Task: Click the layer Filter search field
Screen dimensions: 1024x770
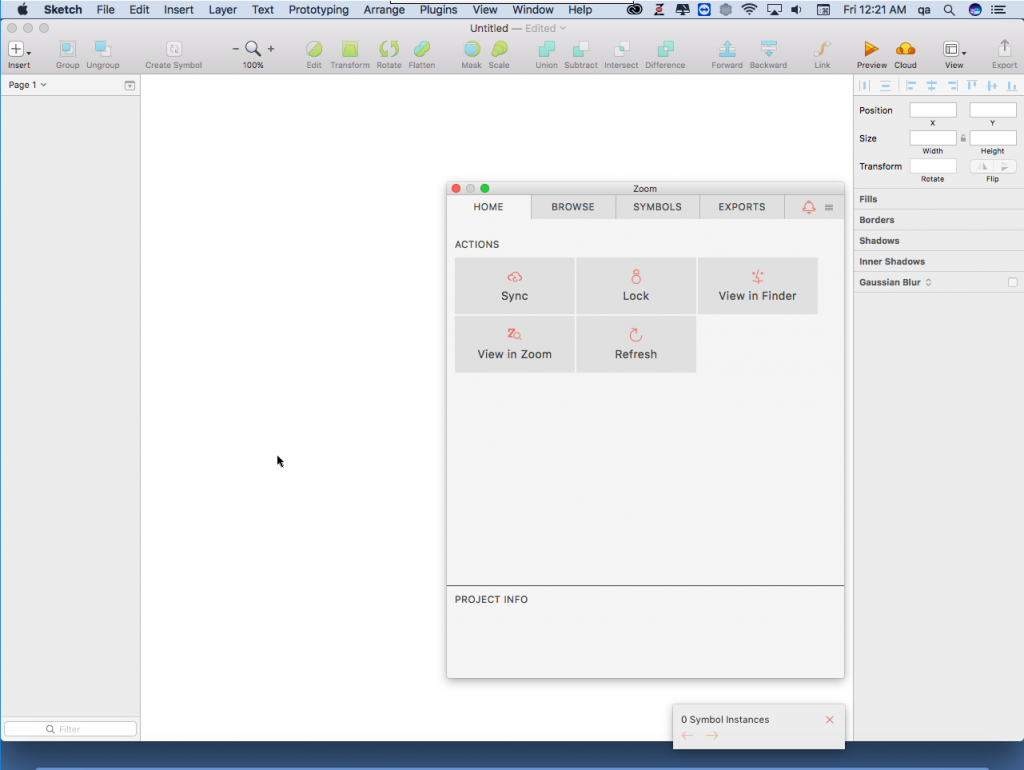Action: click(71, 729)
